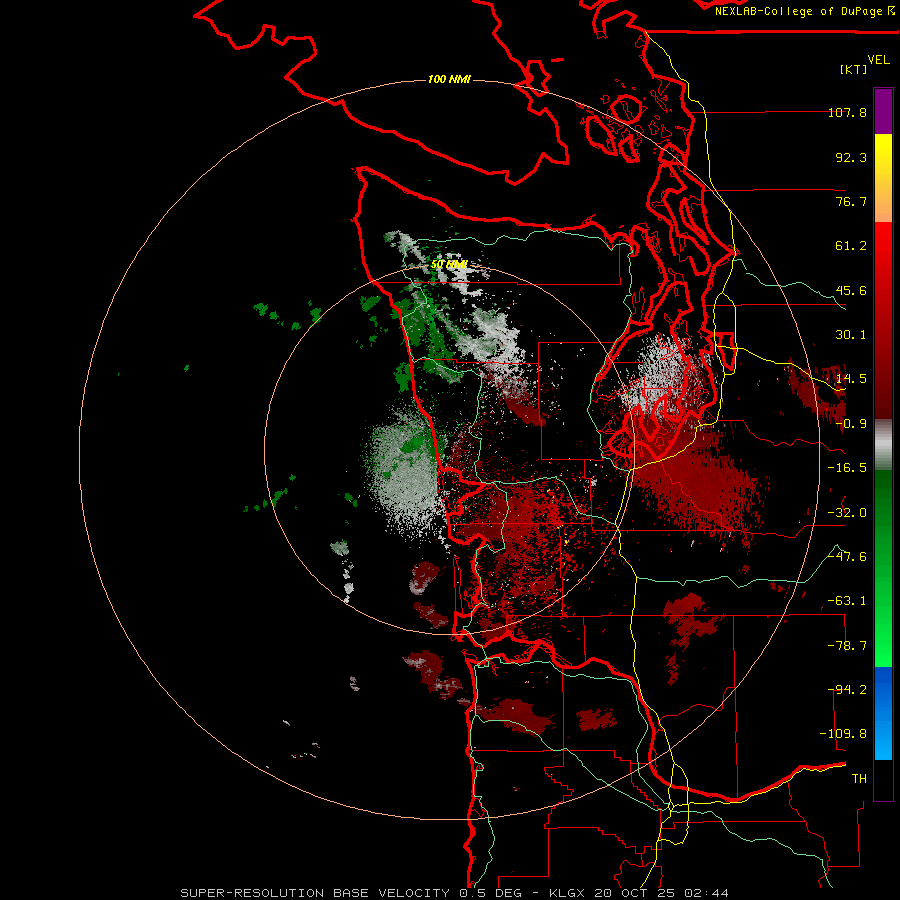Screen dimensions: 900x900
Task: Select the 76.7 scale value
Action: [851, 201]
